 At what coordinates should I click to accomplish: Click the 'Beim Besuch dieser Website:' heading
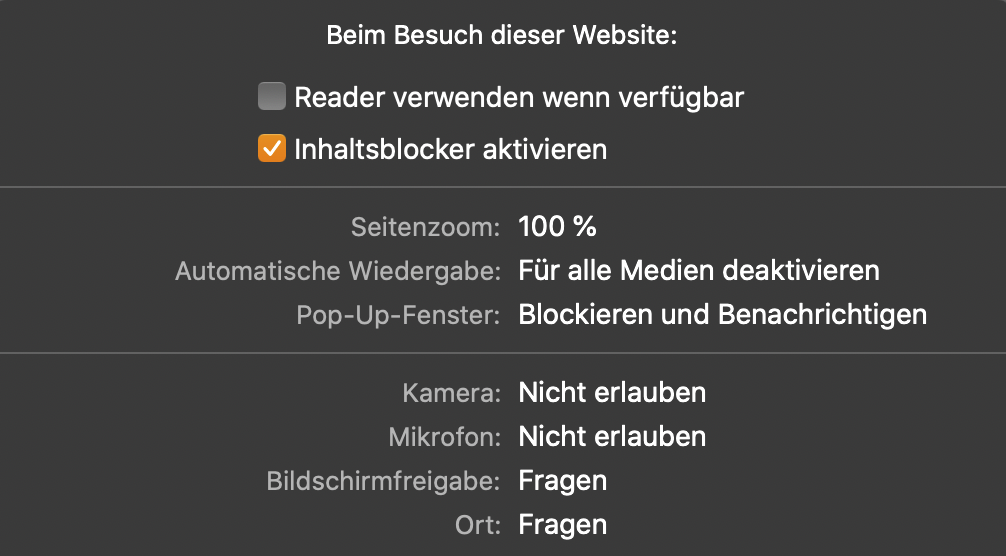pyautogui.click(x=502, y=38)
